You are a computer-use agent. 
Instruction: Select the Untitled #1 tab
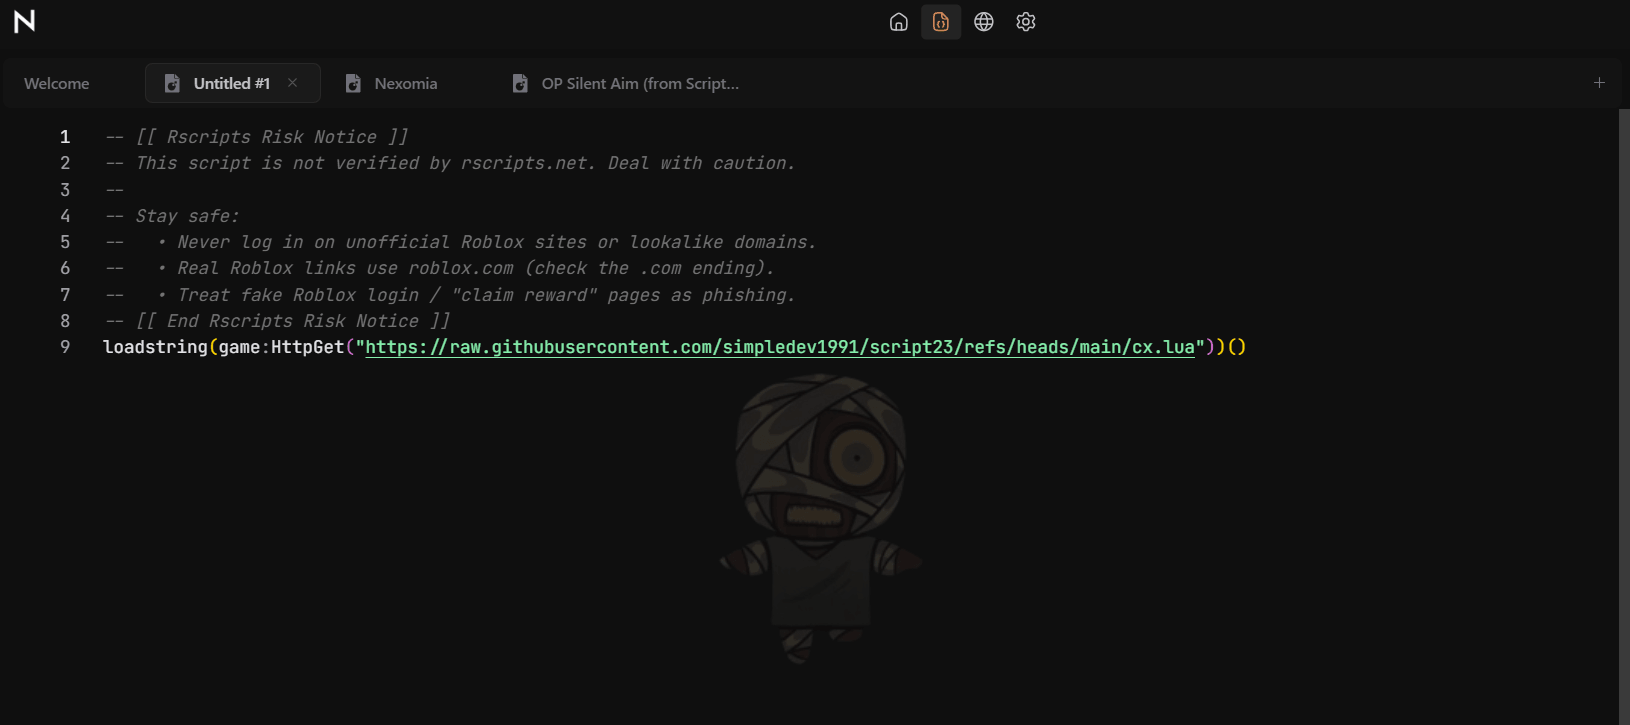click(x=232, y=83)
